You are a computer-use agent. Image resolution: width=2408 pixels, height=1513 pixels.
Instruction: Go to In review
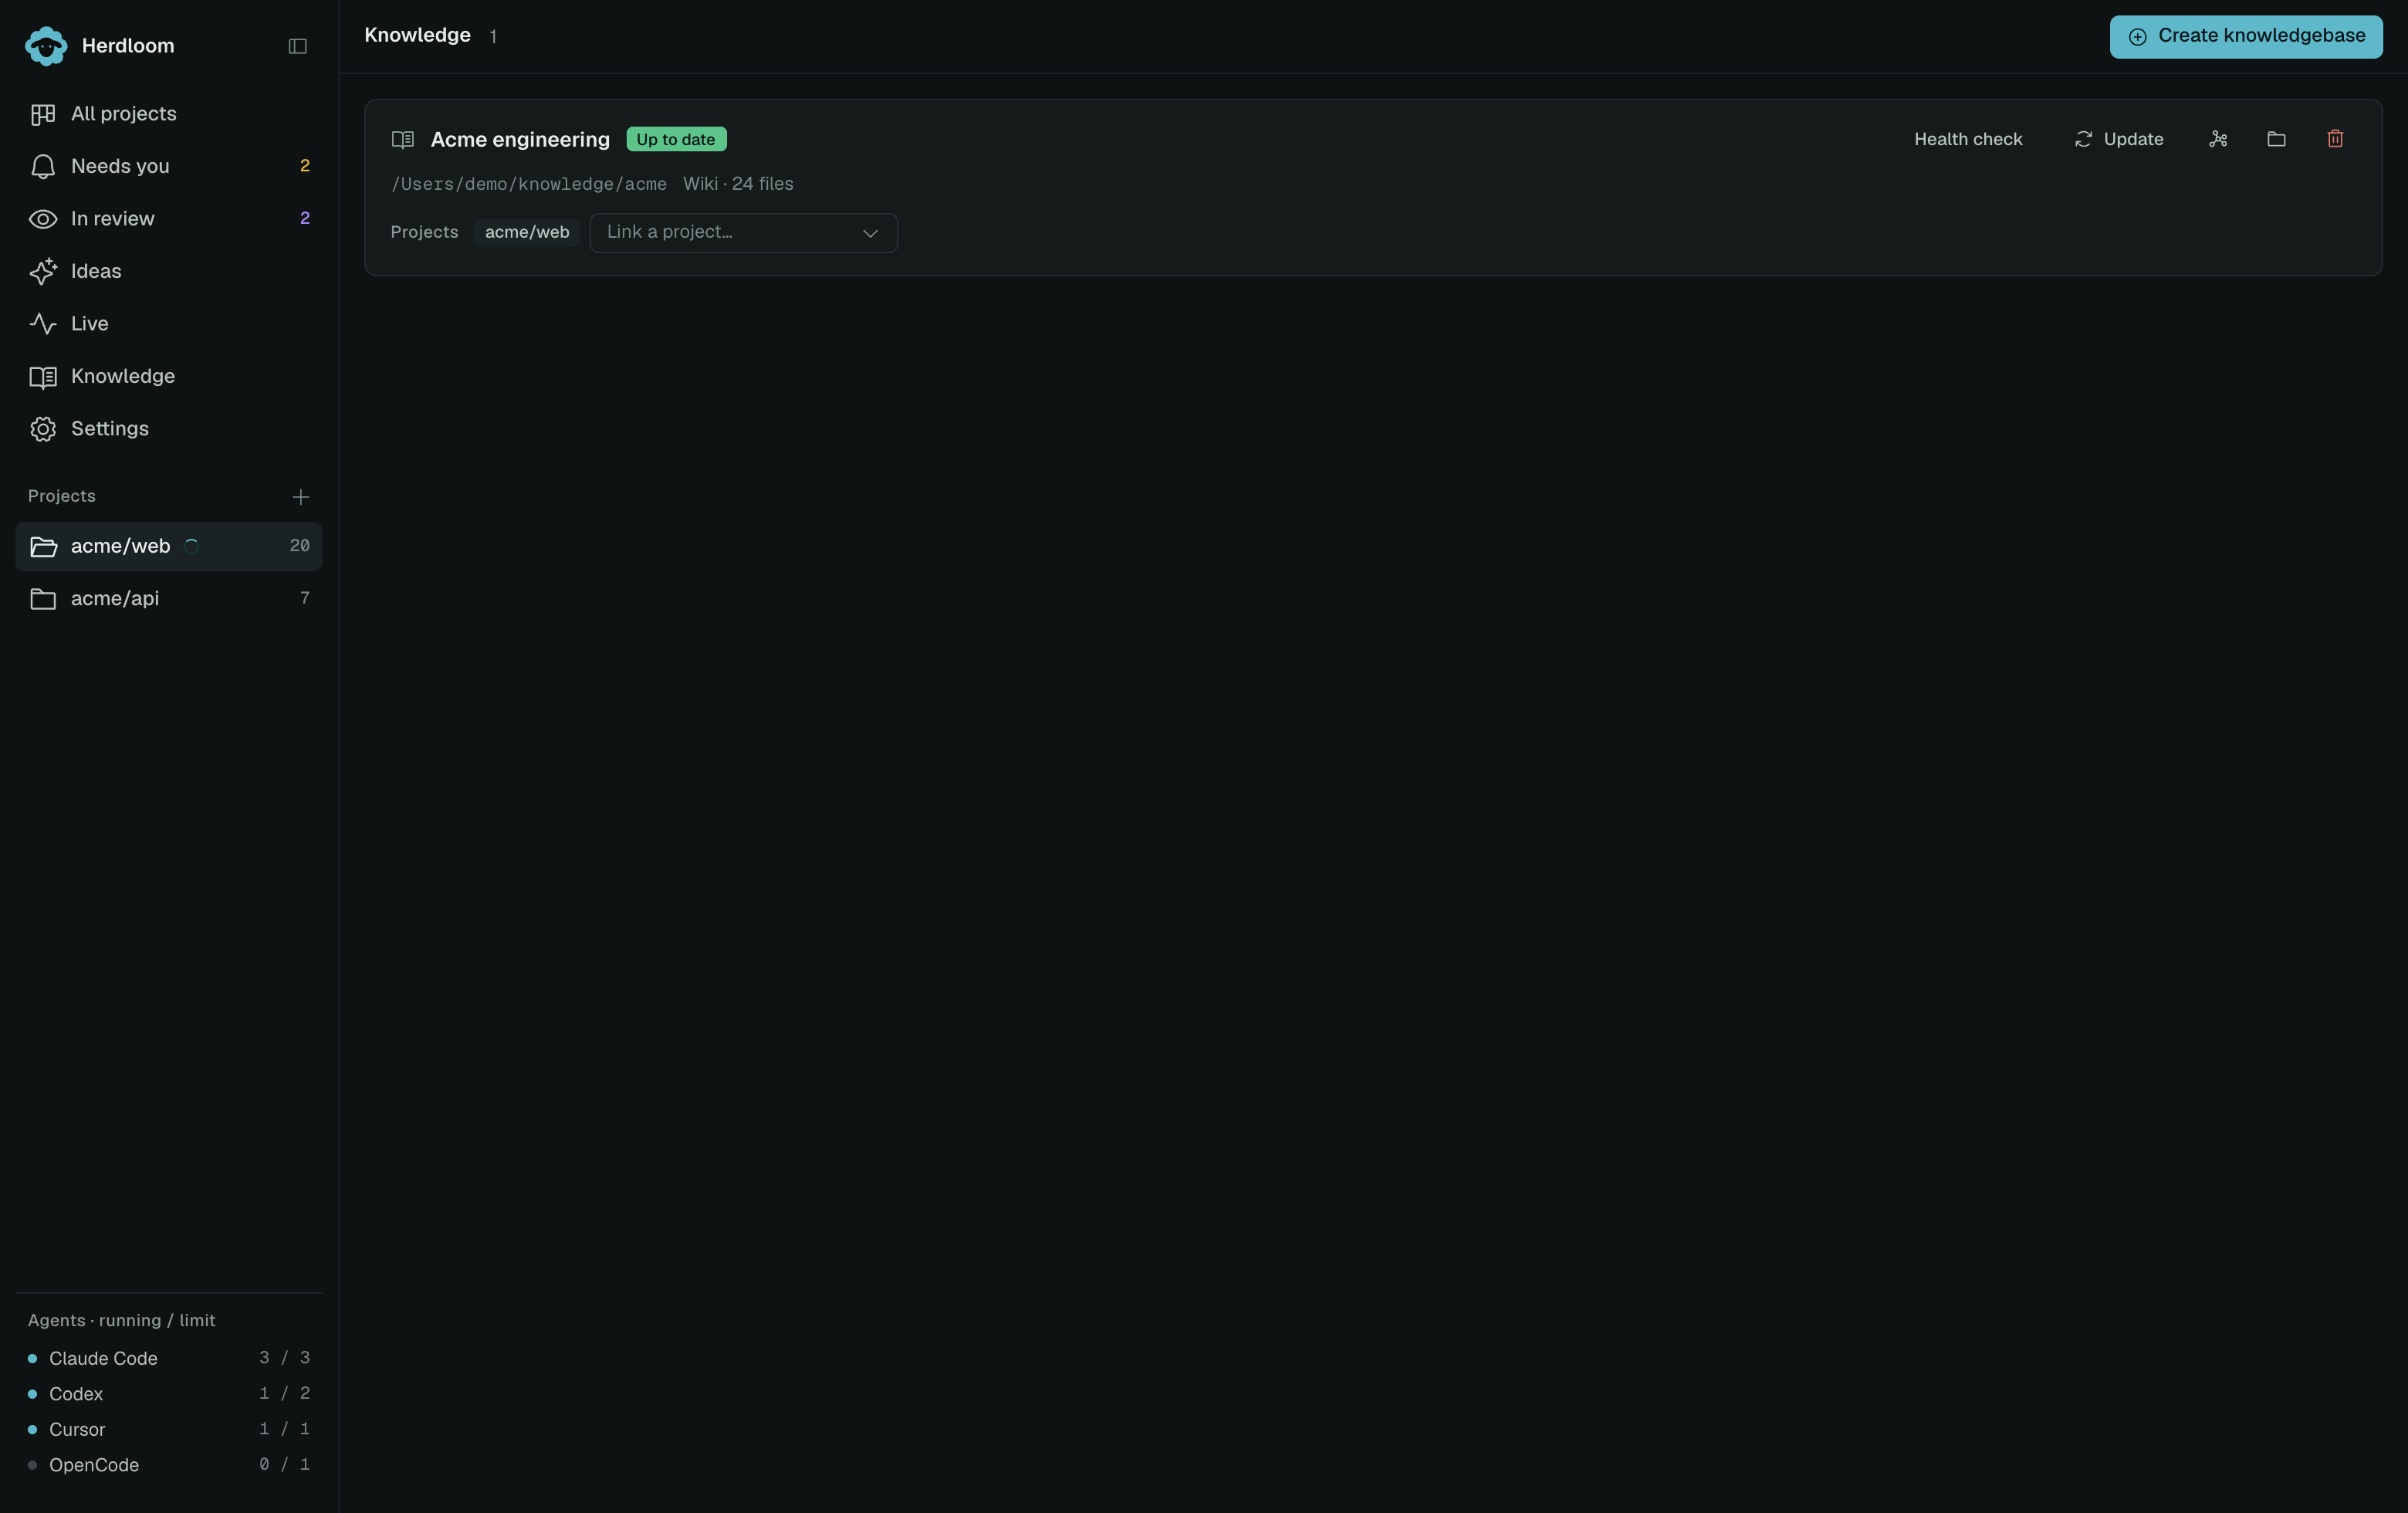(x=169, y=219)
